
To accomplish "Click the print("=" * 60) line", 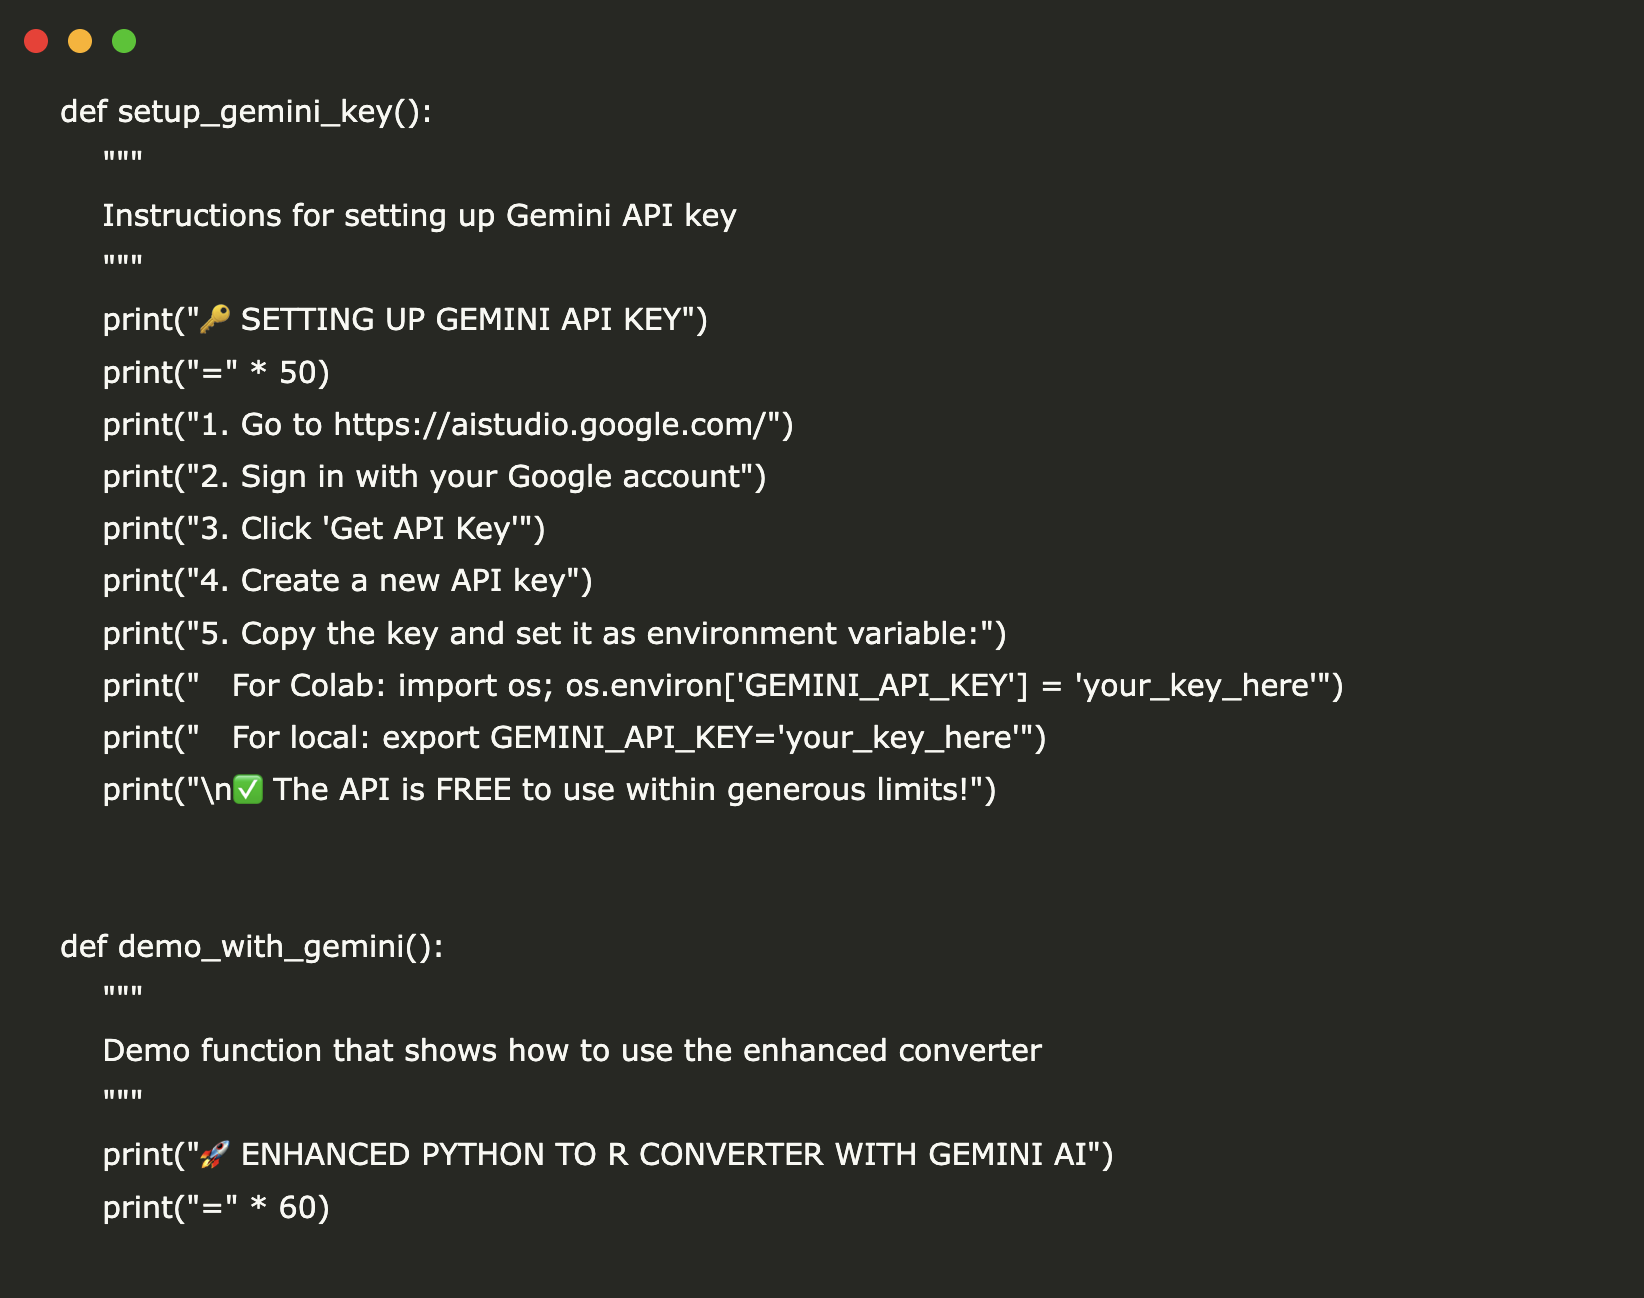I will pos(216,1208).
